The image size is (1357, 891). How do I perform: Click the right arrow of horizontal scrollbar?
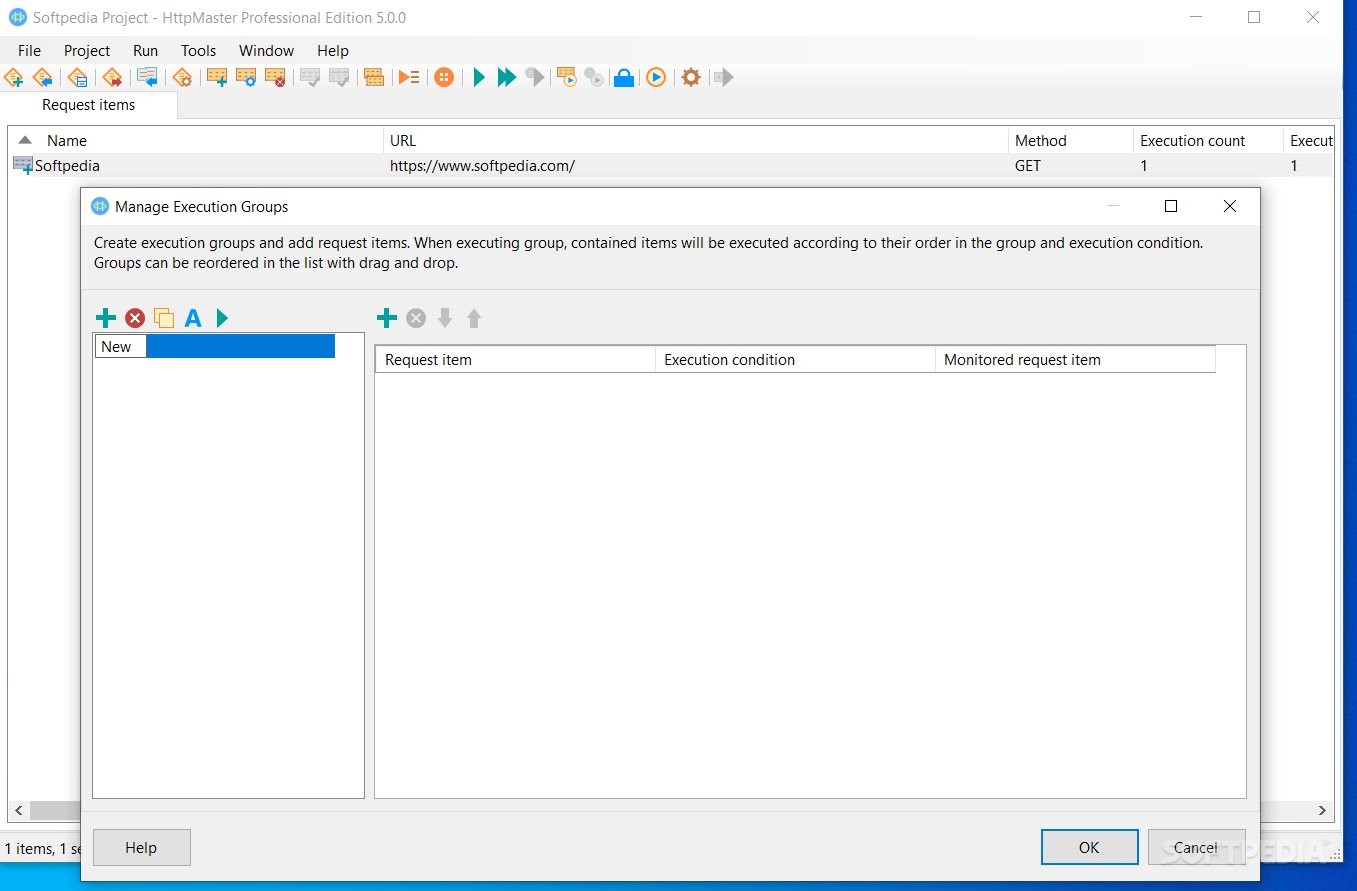pyautogui.click(x=1322, y=810)
